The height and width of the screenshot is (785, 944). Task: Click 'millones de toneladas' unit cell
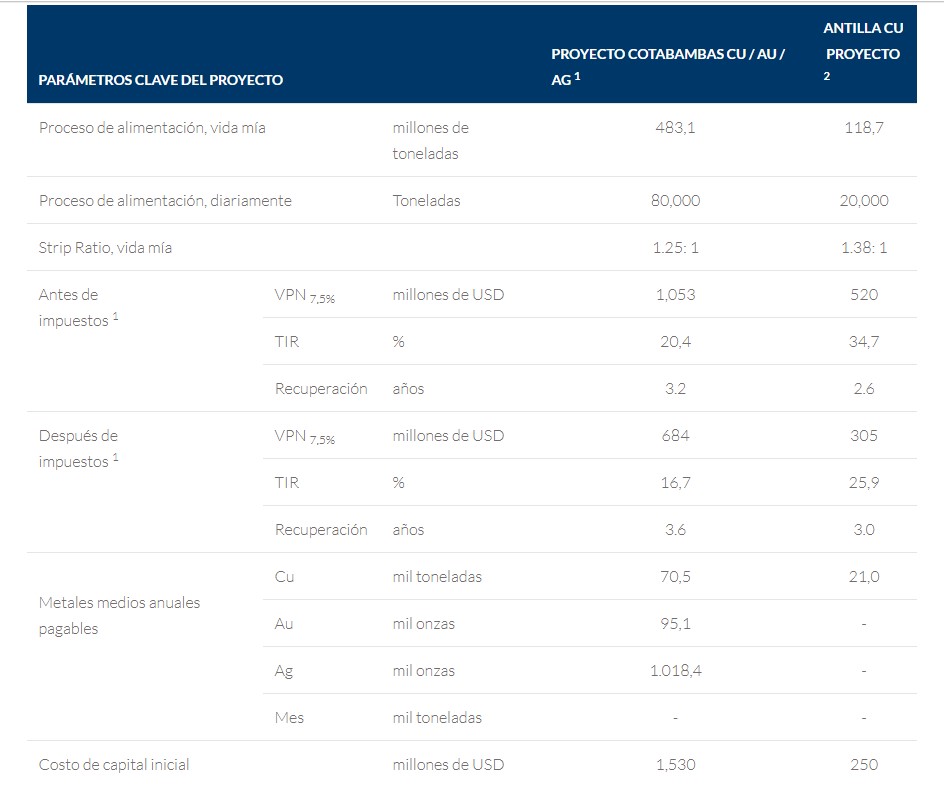430,140
